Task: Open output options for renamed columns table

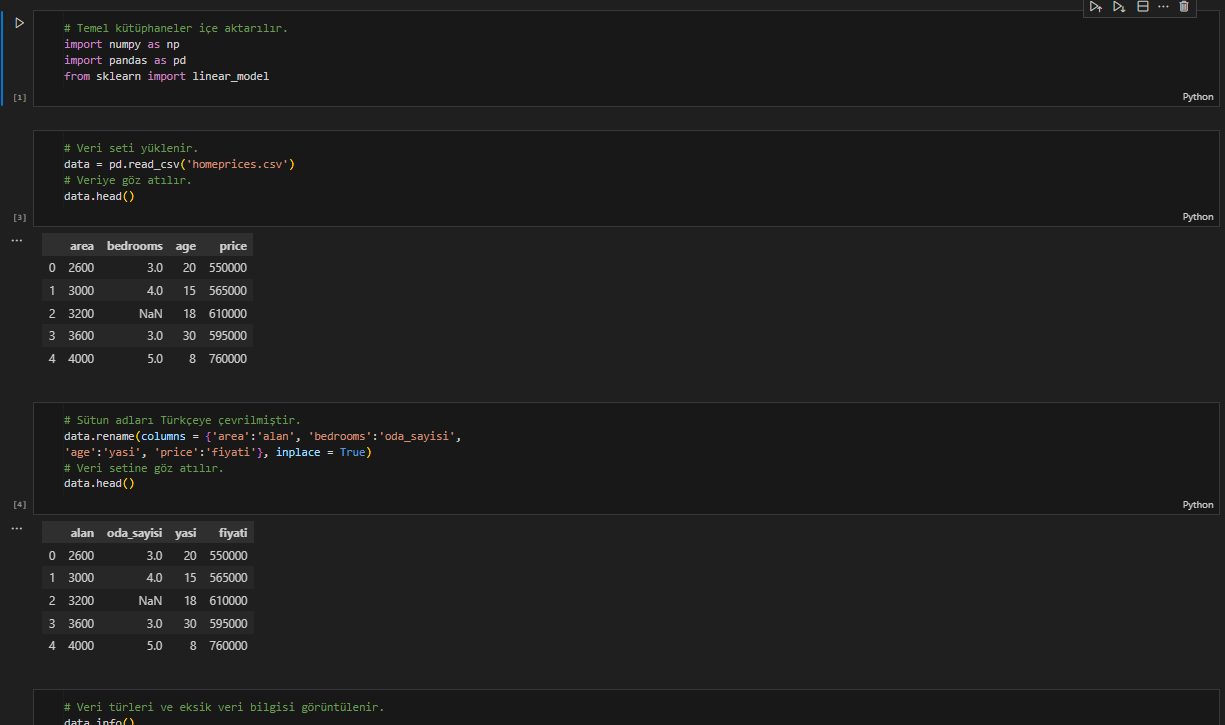Action: (16, 528)
